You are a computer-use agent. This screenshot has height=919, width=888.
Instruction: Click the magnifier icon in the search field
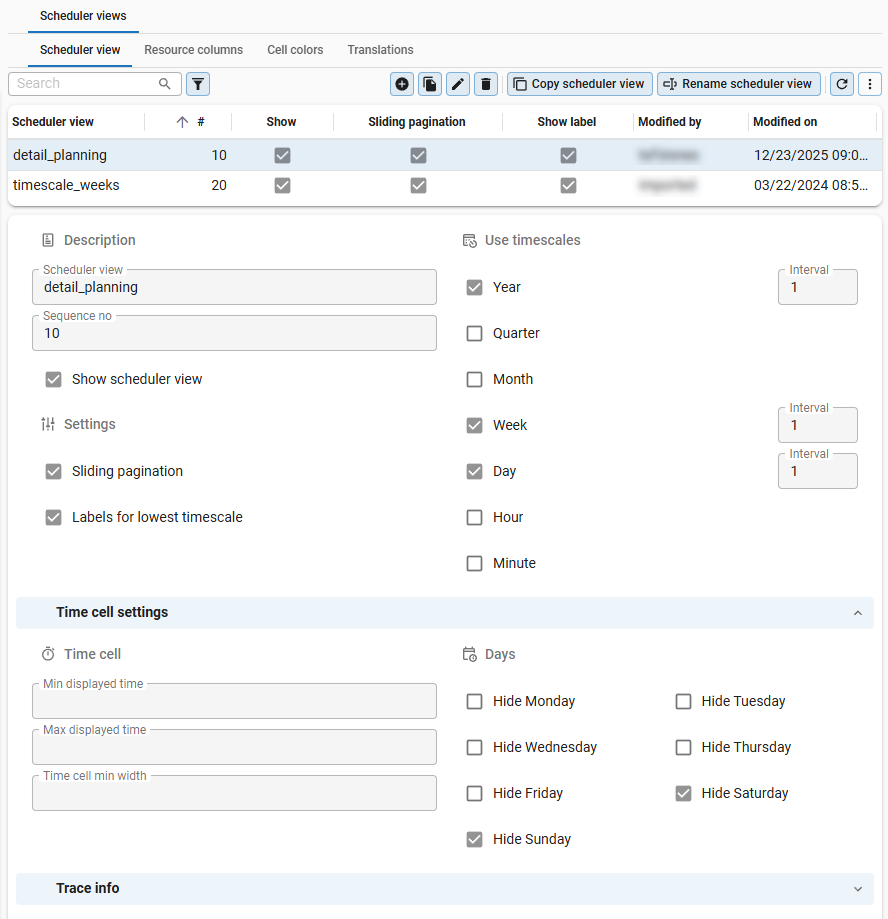(164, 84)
